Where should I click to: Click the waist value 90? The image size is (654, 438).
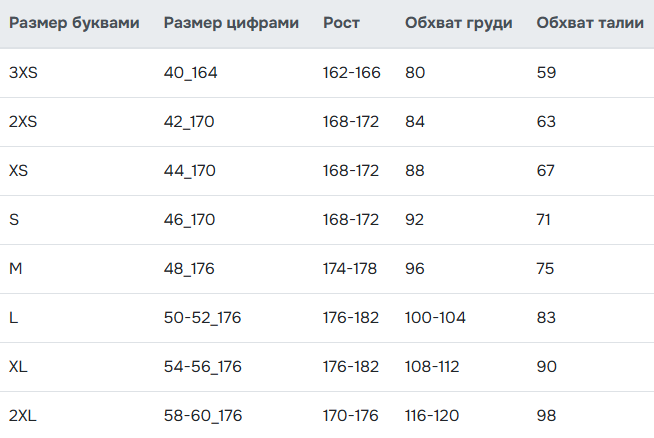(546, 367)
